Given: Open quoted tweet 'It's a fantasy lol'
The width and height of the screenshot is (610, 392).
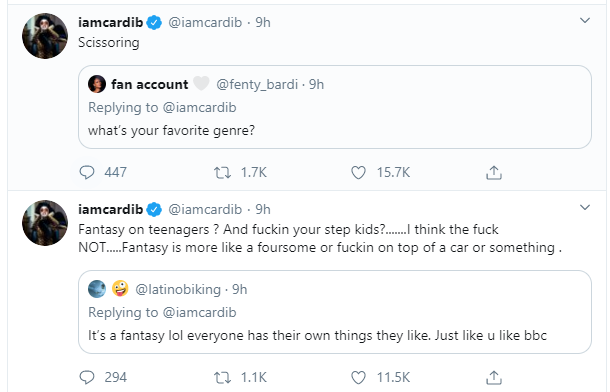Looking at the screenshot, I should [x=335, y=312].
